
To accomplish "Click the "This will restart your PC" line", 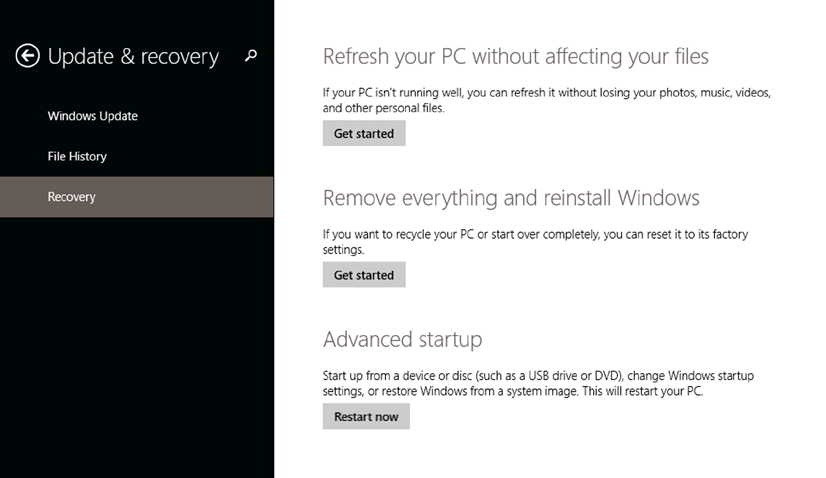I will point(513,391).
